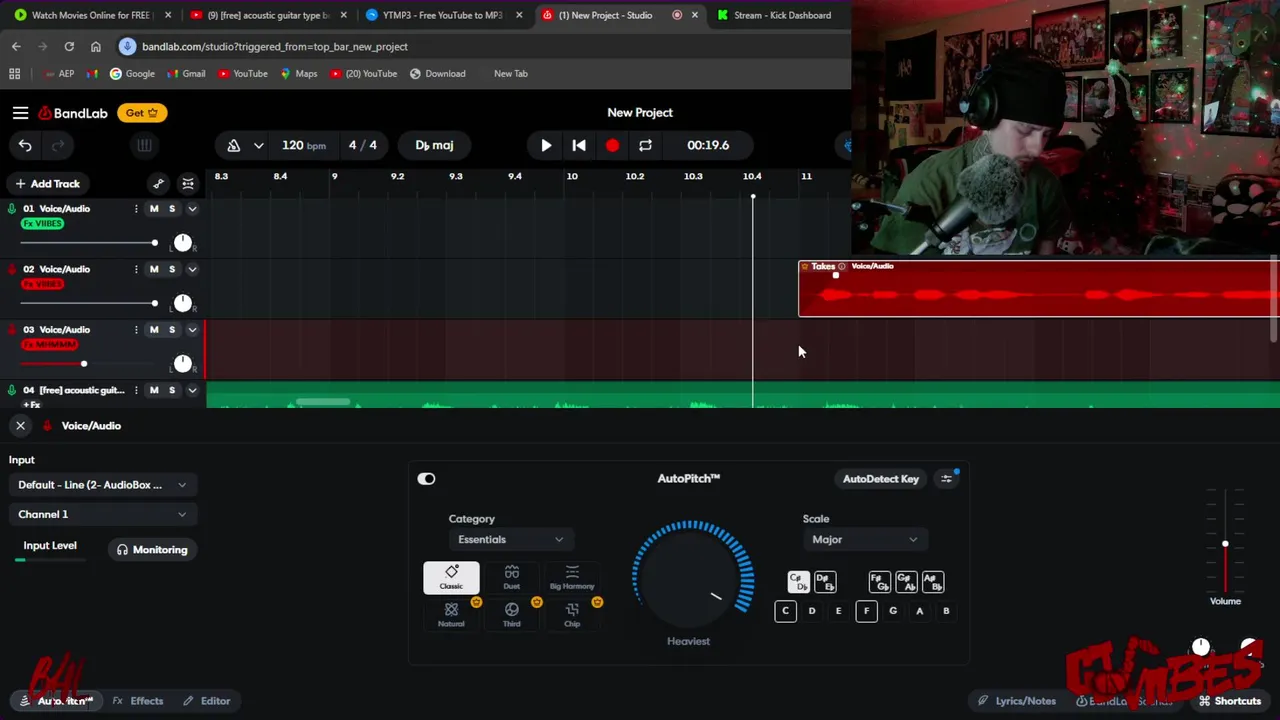This screenshot has width=1280, height=720.
Task: Click the Add Track button
Action: 47,184
